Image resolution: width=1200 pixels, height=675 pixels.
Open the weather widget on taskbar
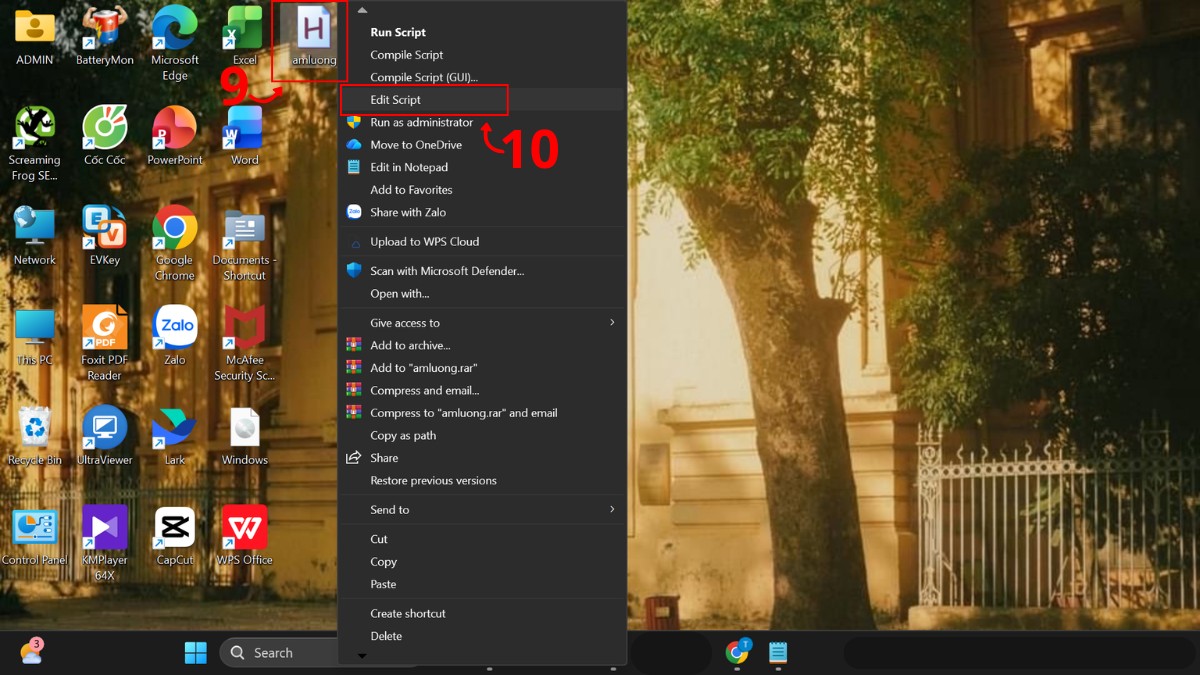click(x=31, y=652)
